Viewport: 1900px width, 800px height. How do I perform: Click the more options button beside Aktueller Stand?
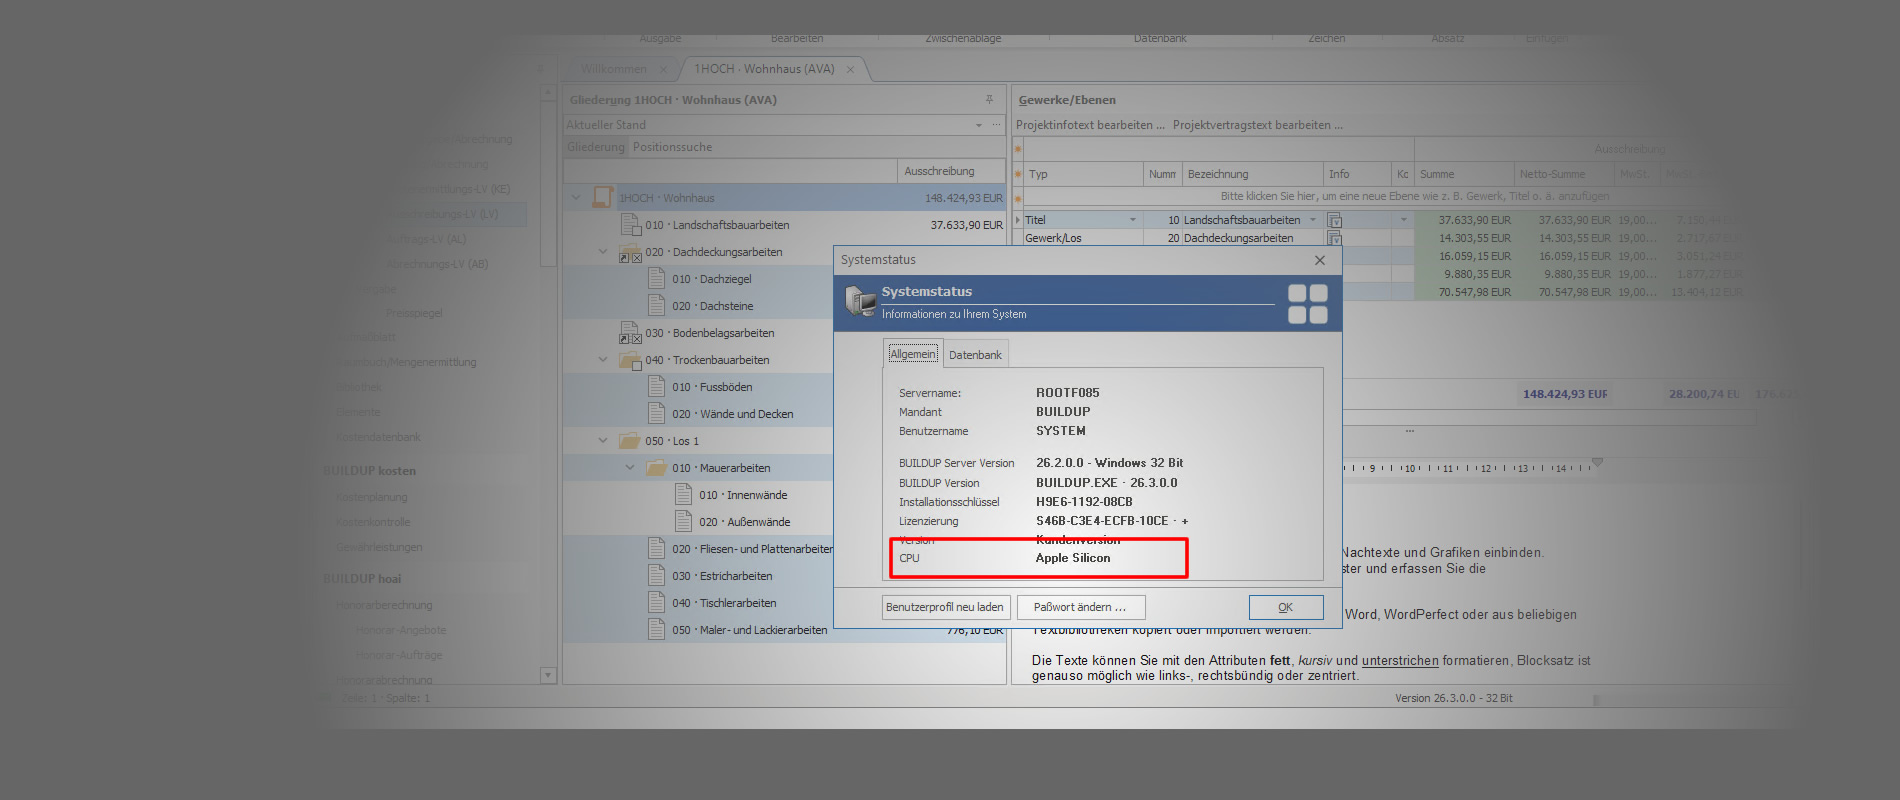coord(996,125)
